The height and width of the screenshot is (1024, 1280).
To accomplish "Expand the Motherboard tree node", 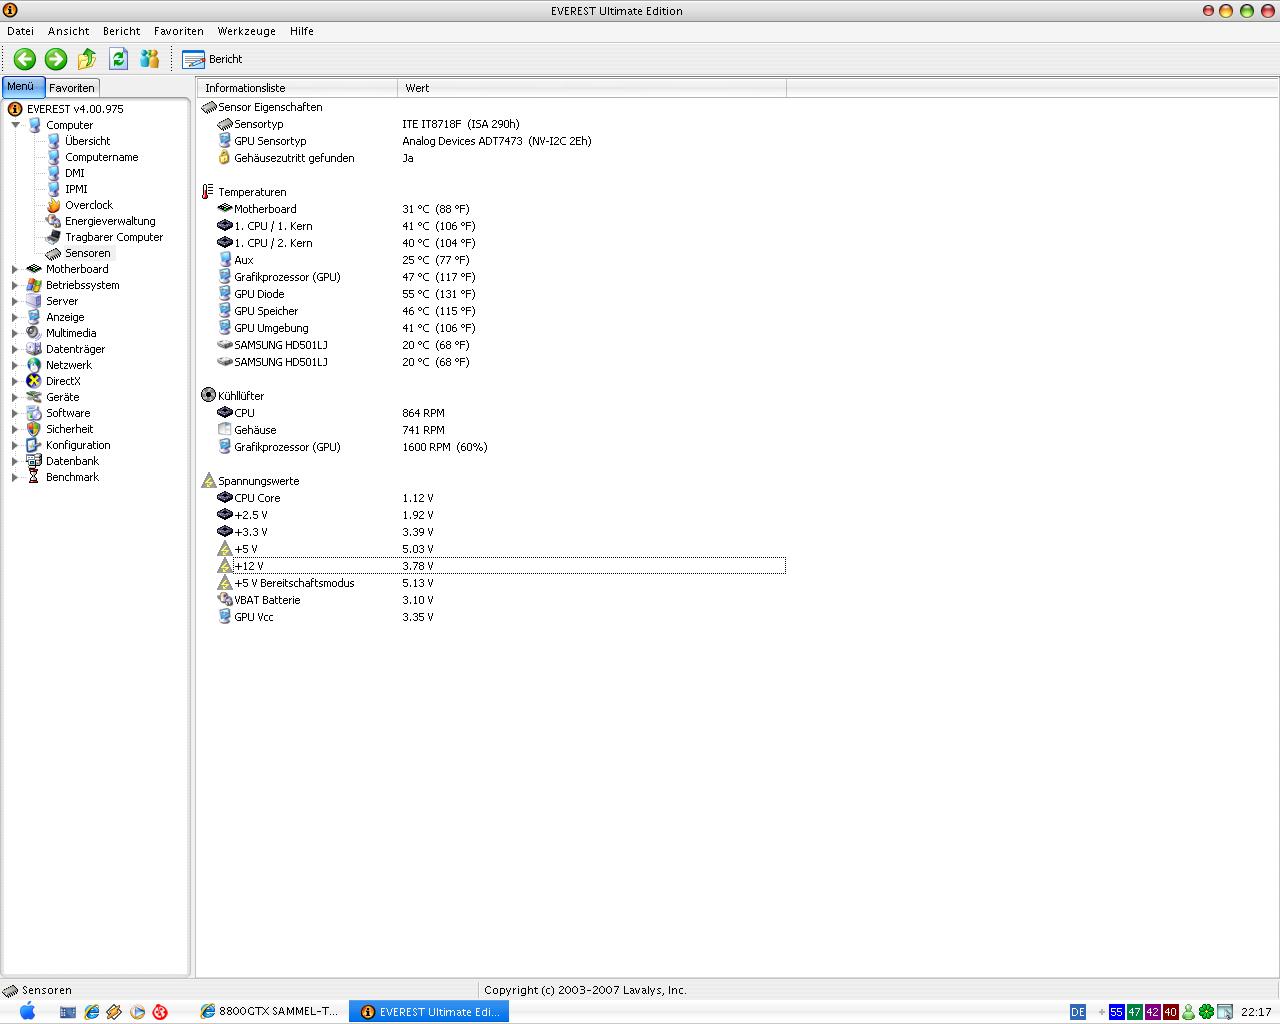I will 15,269.
